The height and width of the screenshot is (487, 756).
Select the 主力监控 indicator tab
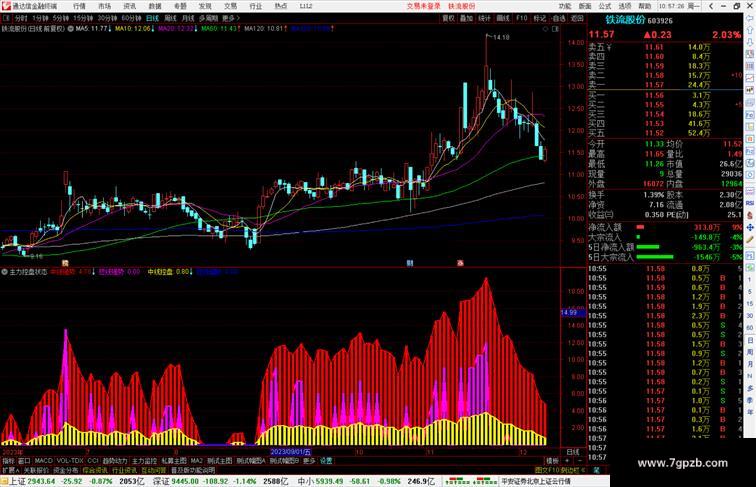click(144, 461)
